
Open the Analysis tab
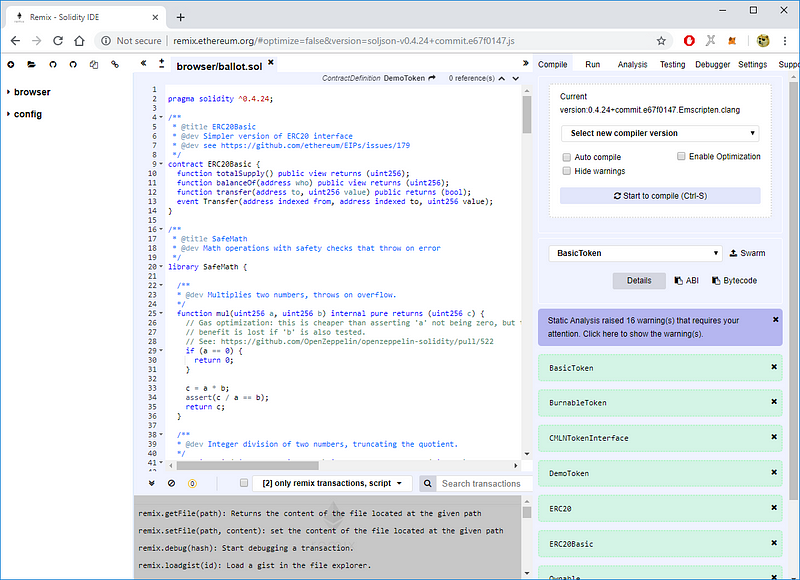coord(632,64)
